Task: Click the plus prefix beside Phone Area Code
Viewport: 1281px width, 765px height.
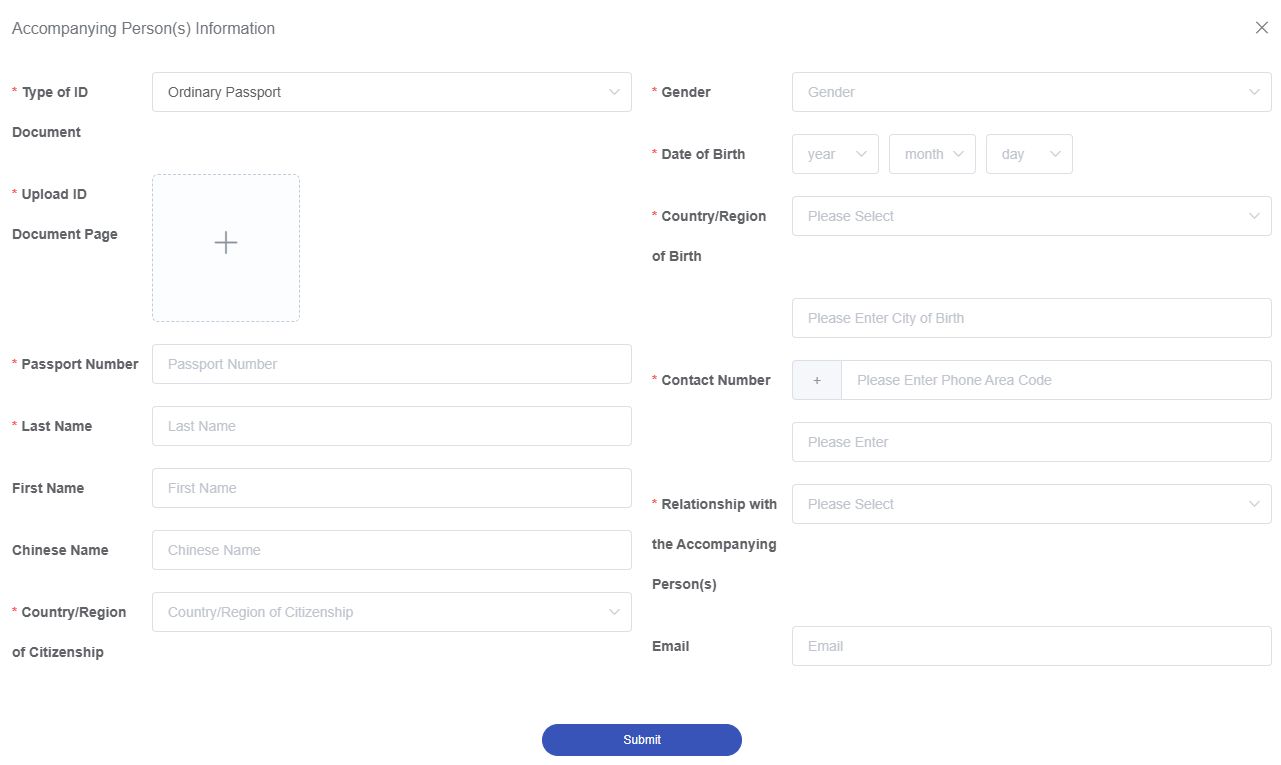Action: coord(817,380)
